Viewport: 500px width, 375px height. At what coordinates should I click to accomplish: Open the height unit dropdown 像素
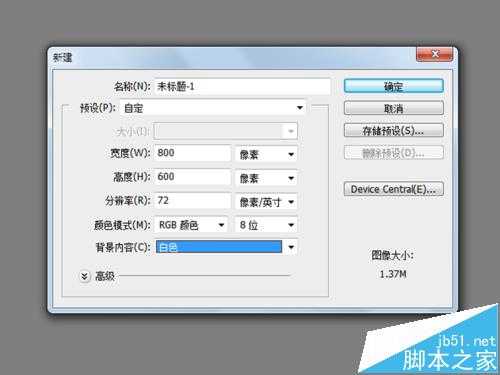coord(266,178)
